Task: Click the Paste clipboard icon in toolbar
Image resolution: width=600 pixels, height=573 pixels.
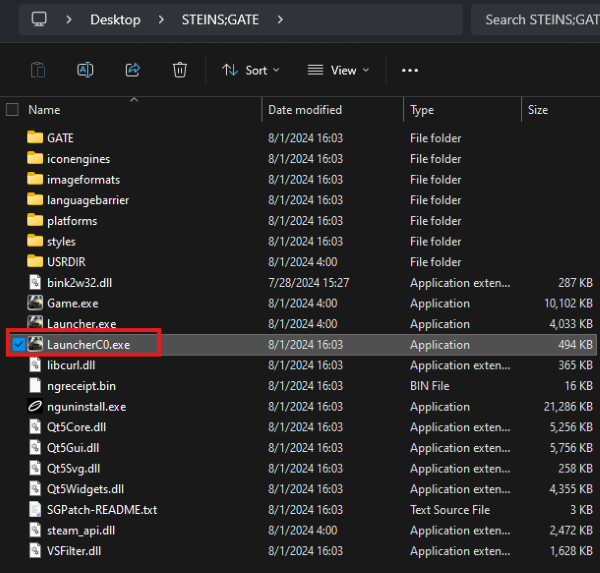Action: (38, 70)
